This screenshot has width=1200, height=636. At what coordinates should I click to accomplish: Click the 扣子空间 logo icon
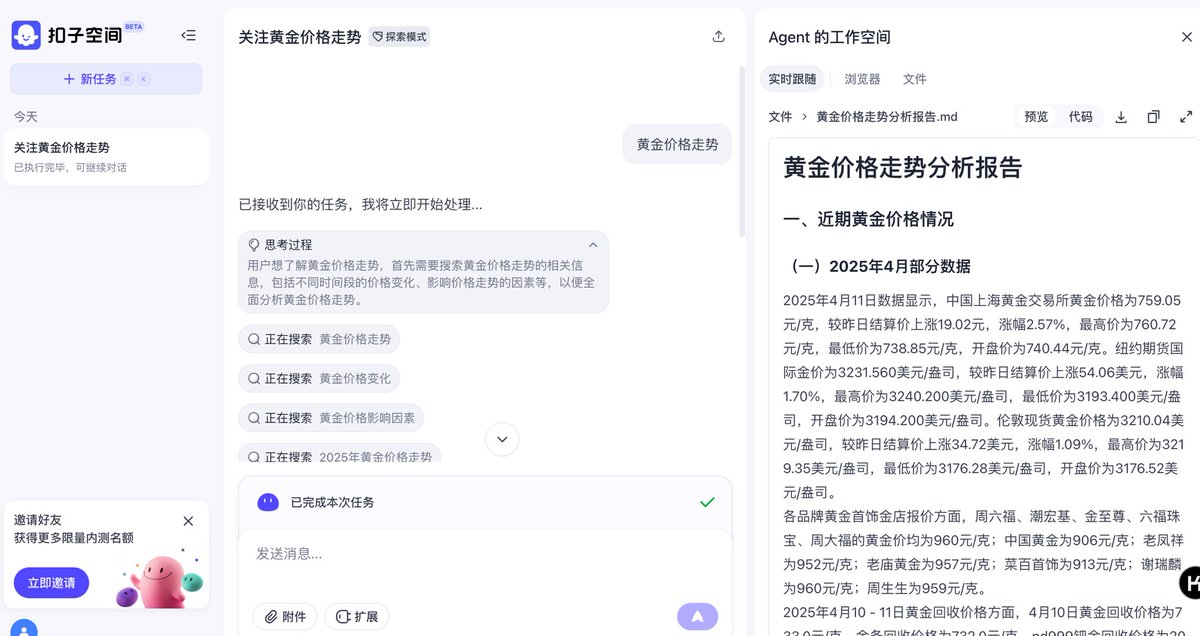pos(26,36)
